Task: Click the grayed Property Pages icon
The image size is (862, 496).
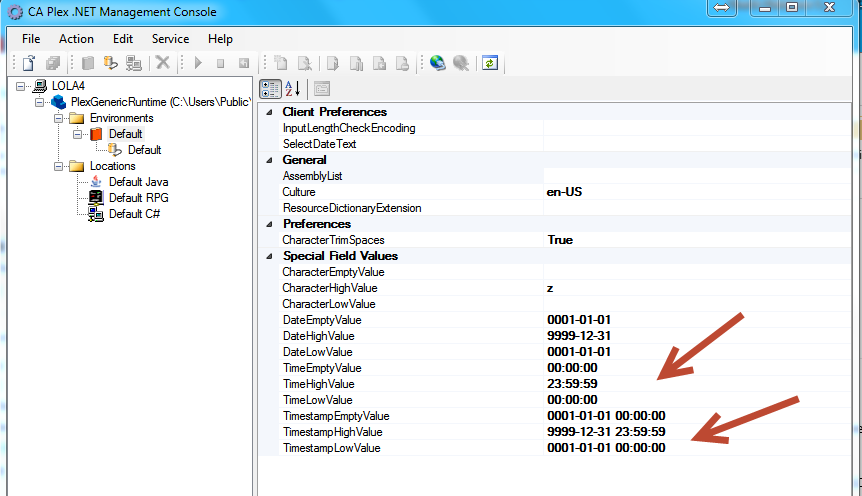Action: pyautogui.click(x=322, y=89)
